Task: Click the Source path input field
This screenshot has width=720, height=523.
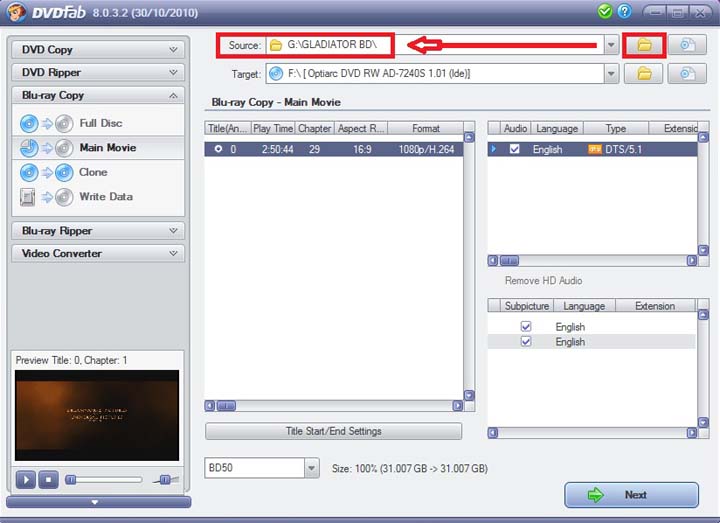Action: point(435,45)
